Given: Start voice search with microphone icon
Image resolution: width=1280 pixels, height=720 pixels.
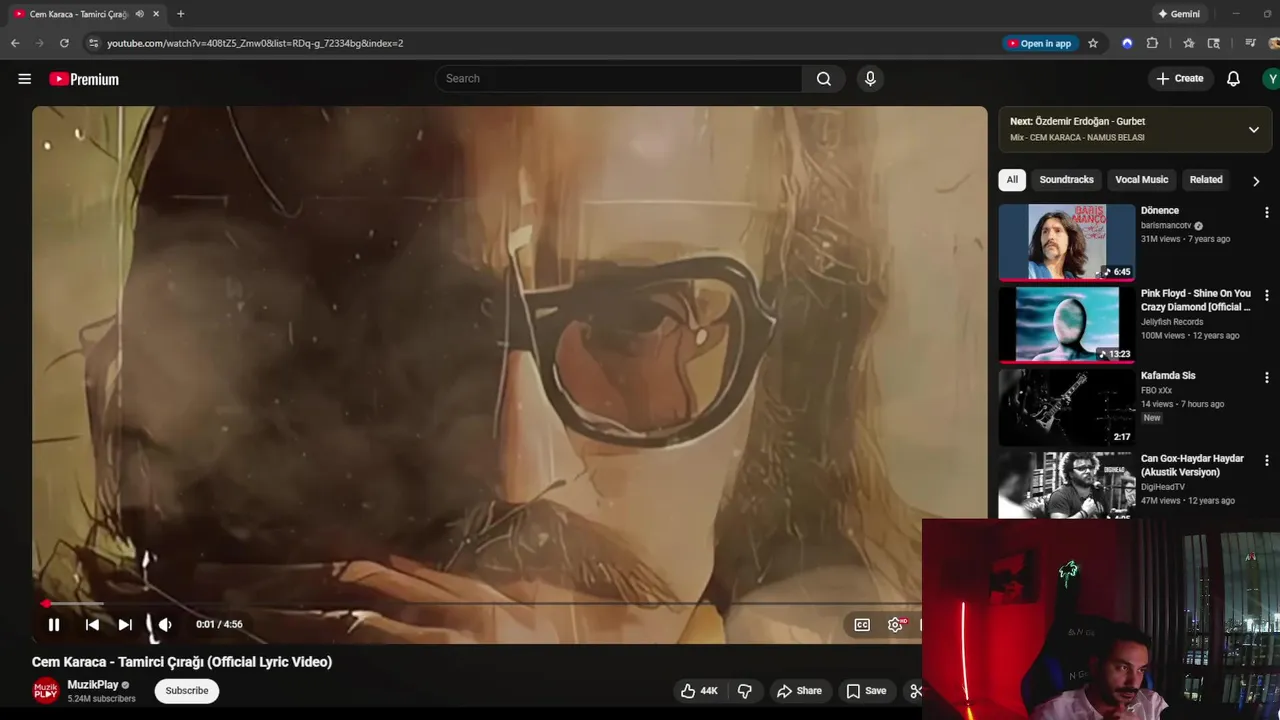Looking at the screenshot, I should click(x=870, y=79).
